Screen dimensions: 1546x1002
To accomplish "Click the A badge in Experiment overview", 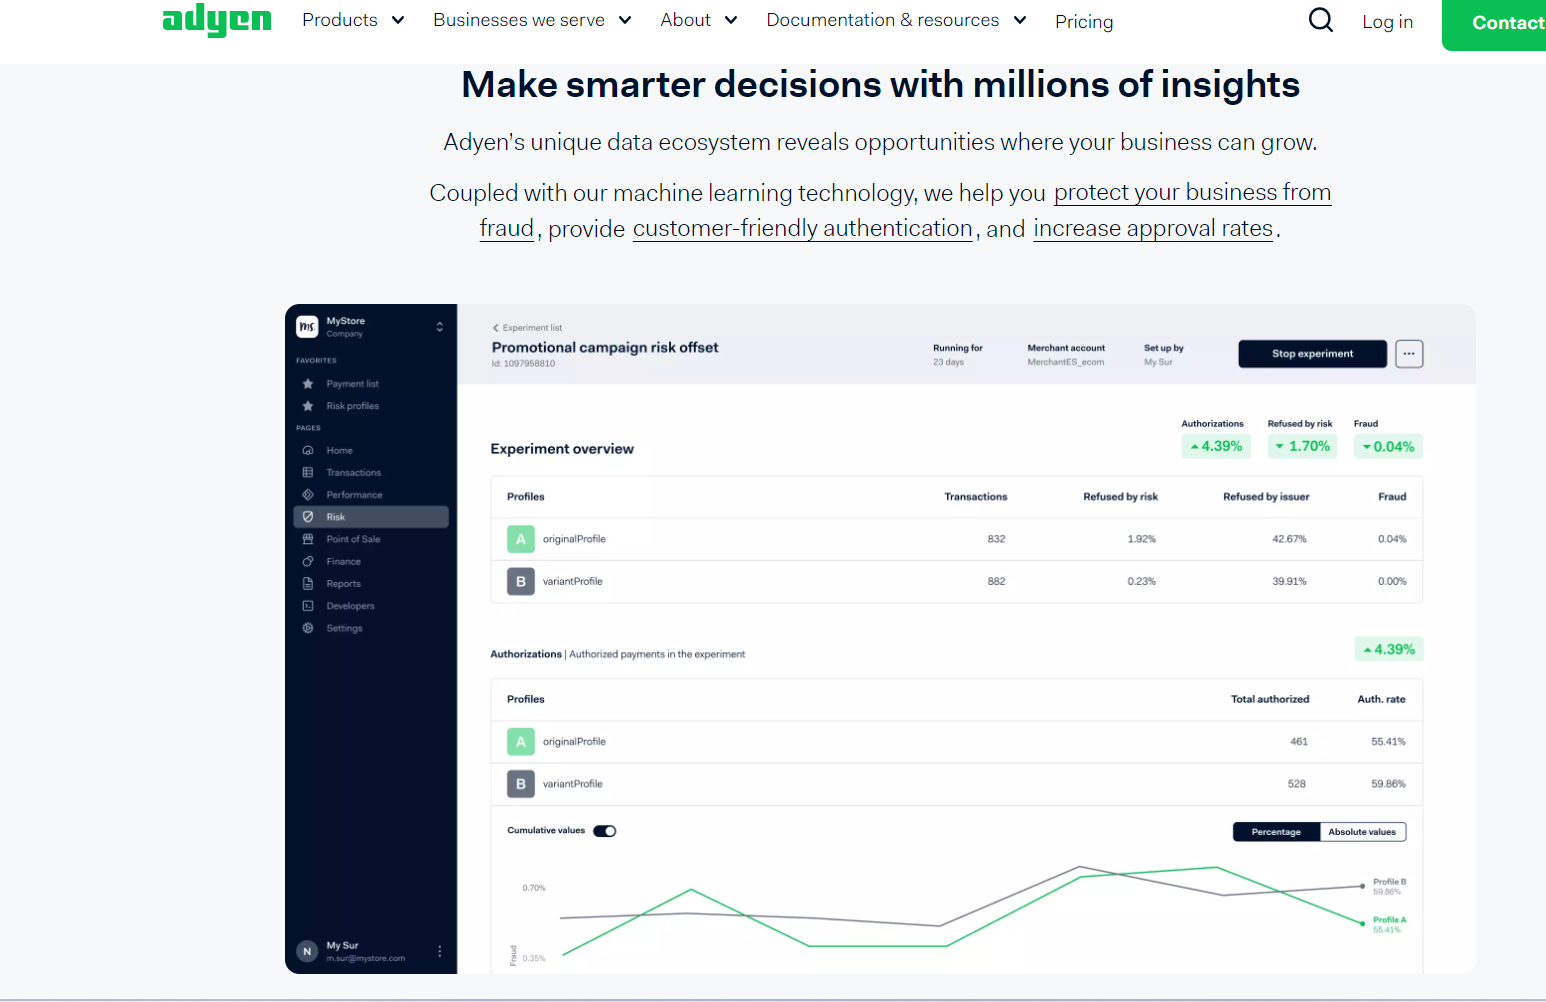I will coord(521,539).
